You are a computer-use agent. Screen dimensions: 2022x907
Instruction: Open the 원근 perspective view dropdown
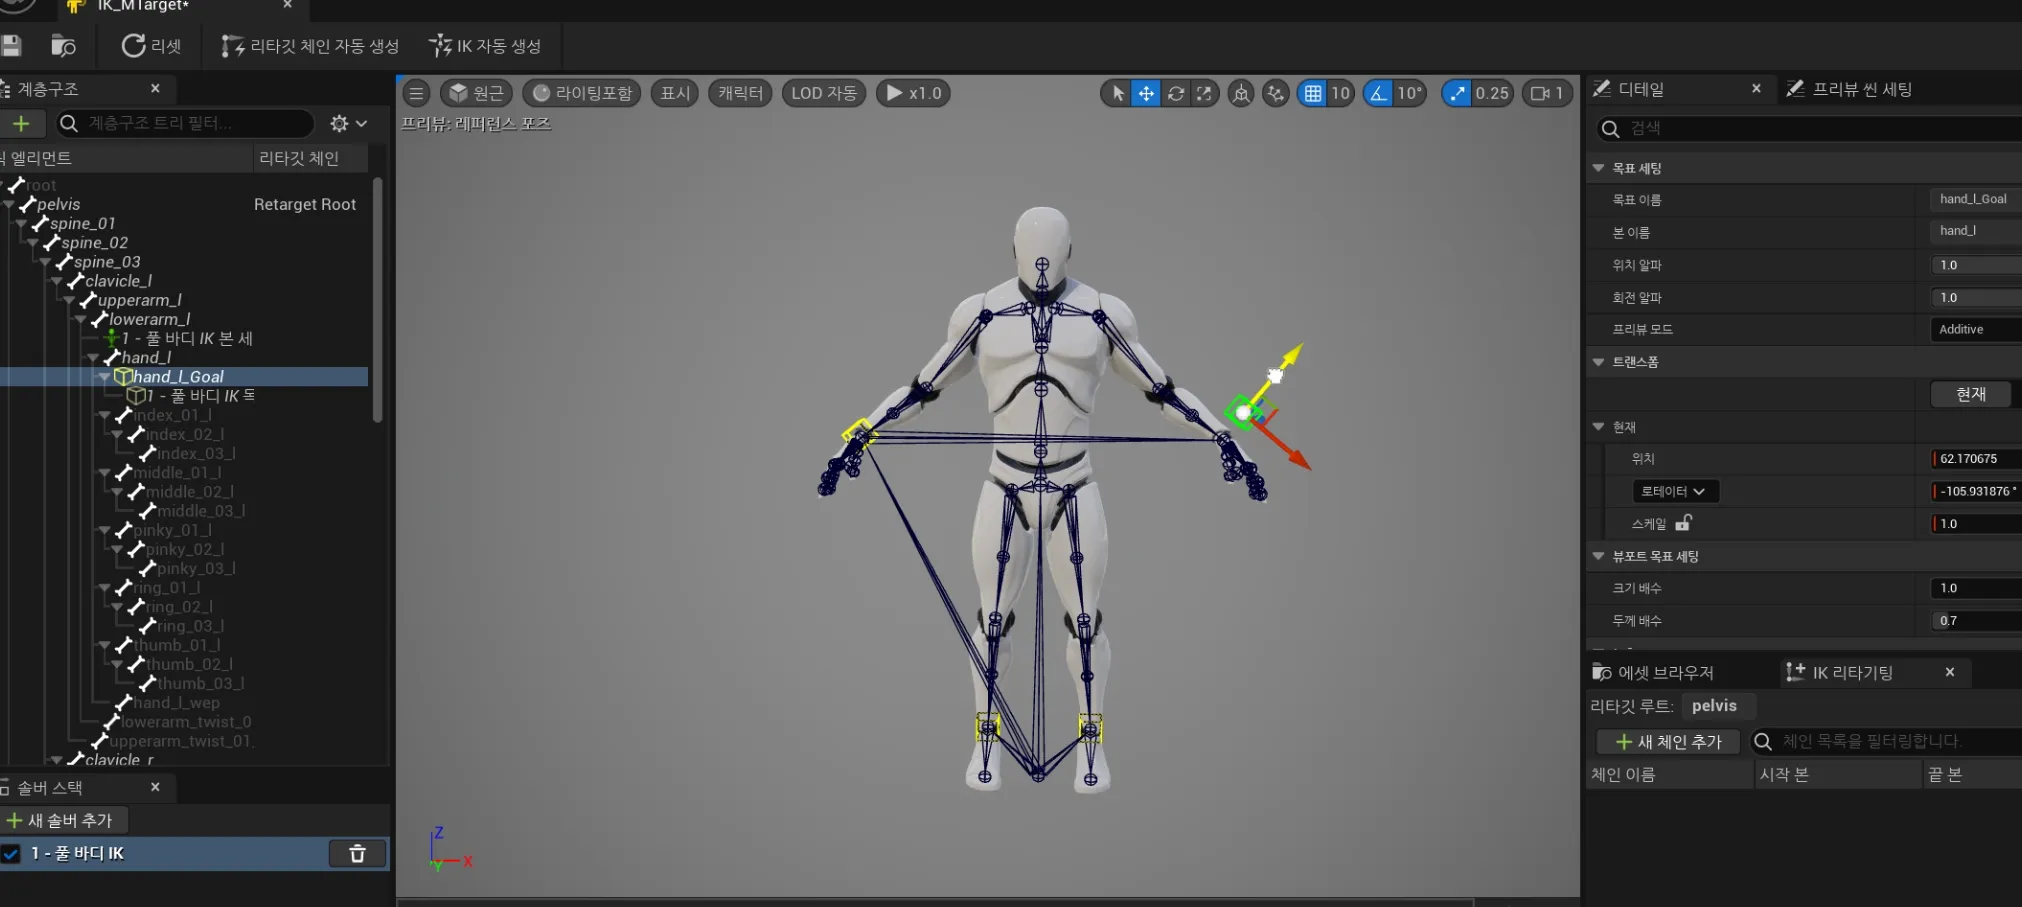coord(476,93)
